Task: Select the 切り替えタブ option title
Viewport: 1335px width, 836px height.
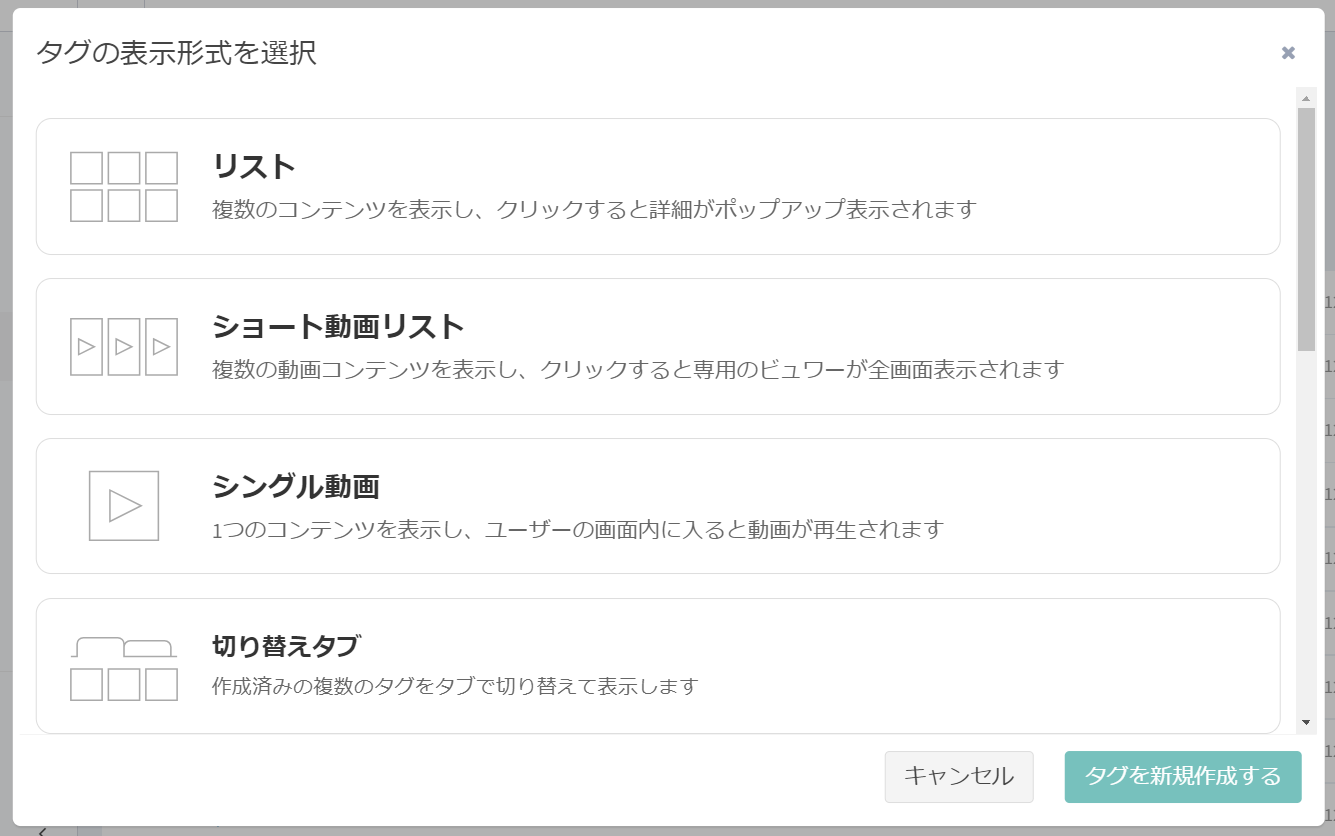Action: coord(285,647)
